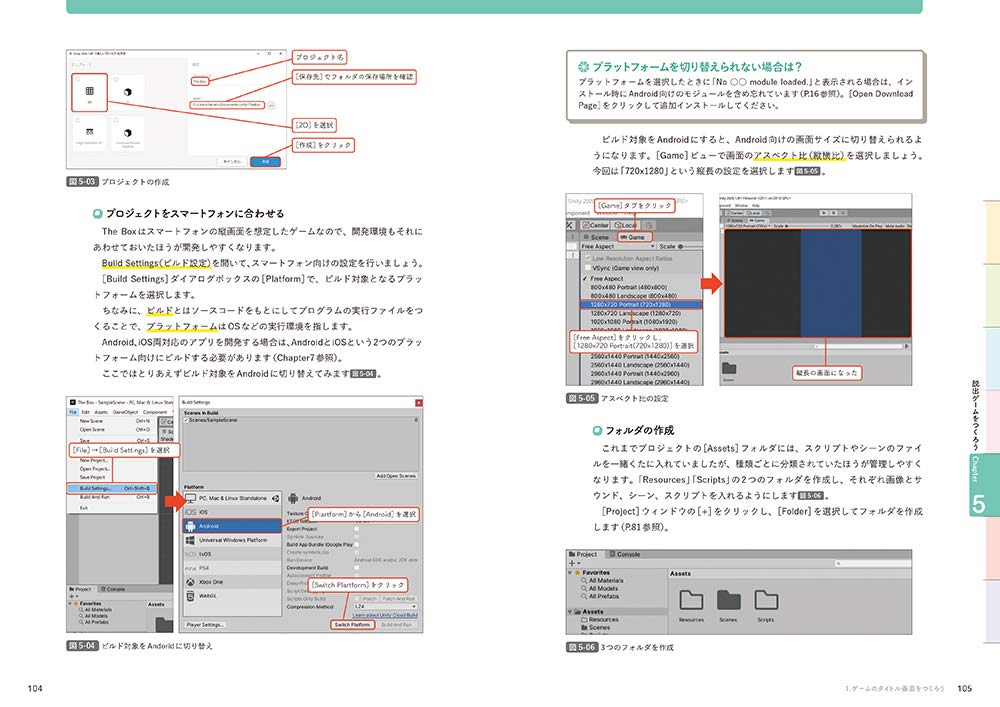Click the Add Open Scenes button

pos(396,476)
